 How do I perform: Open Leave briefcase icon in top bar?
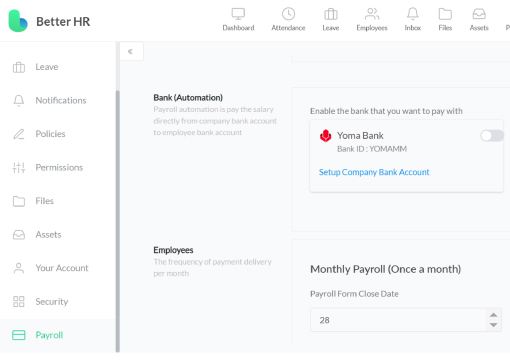pyautogui.click(x=331, y=14)
